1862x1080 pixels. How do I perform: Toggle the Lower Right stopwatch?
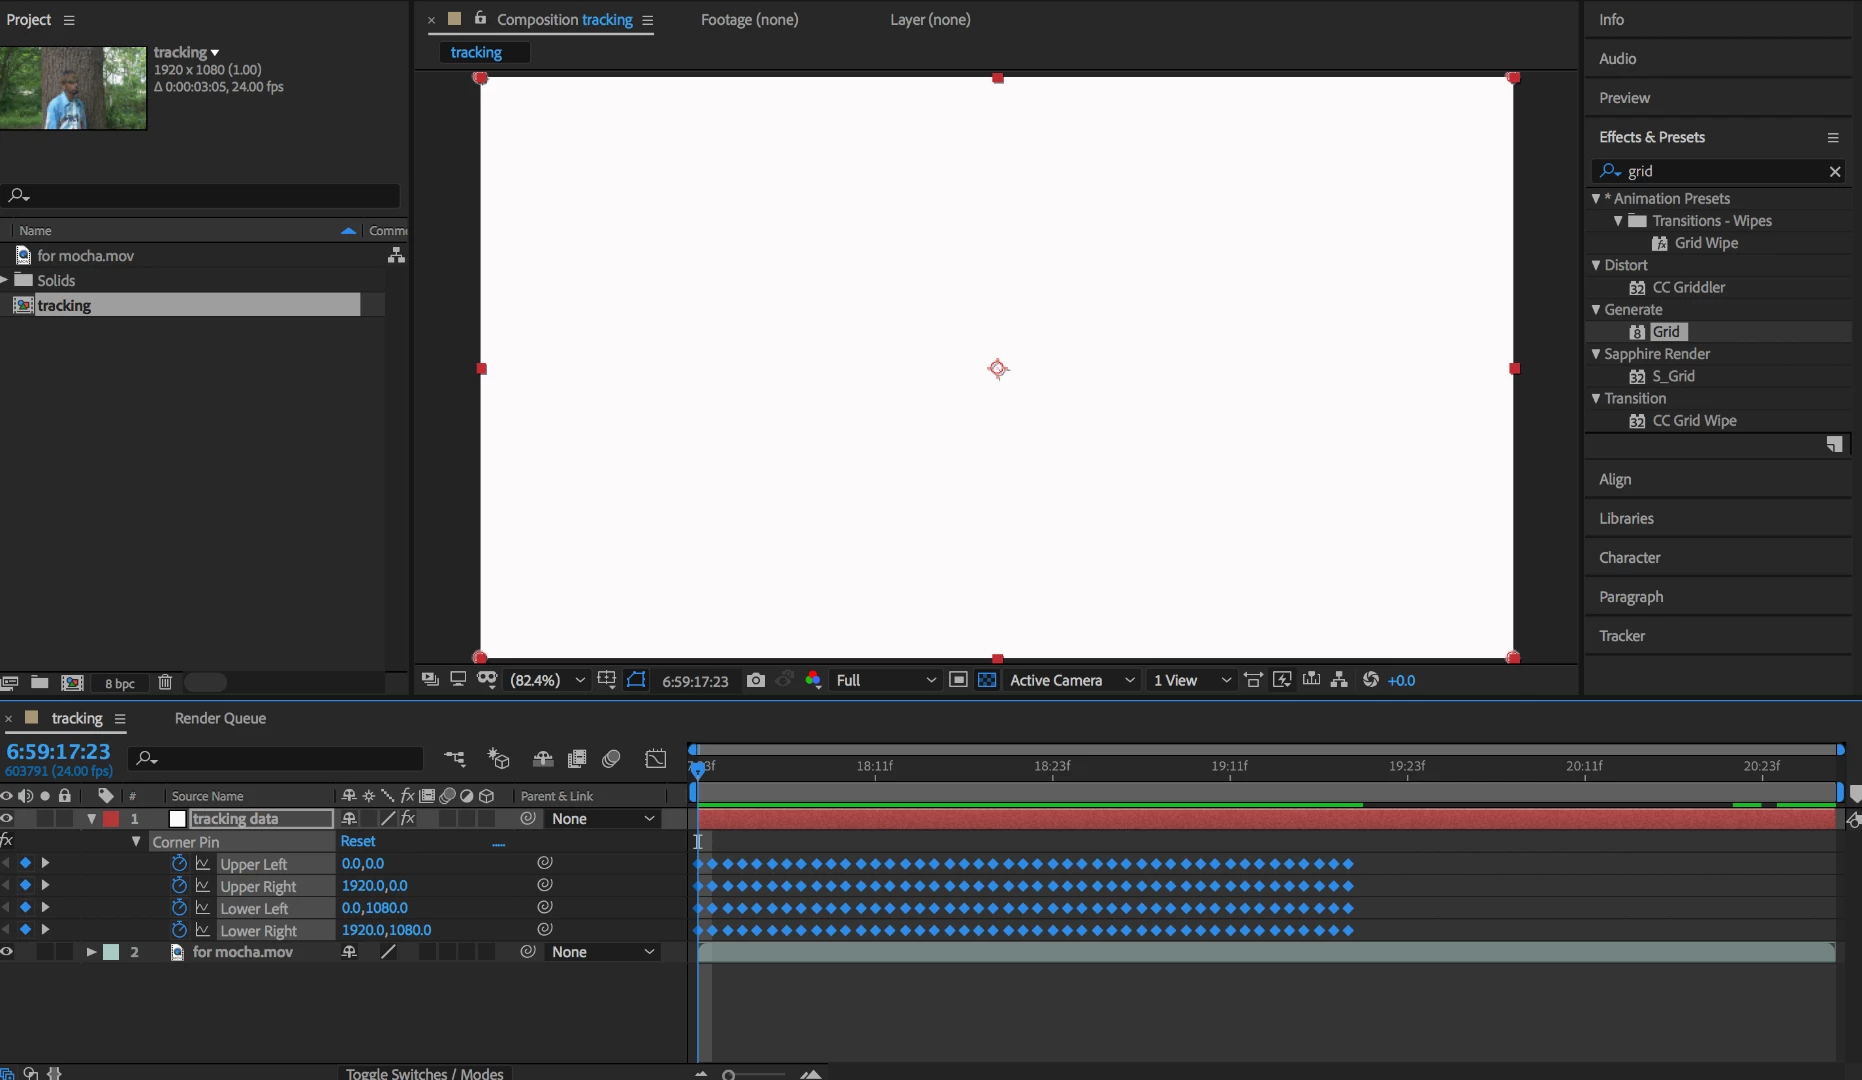click(x=179, y=930)
